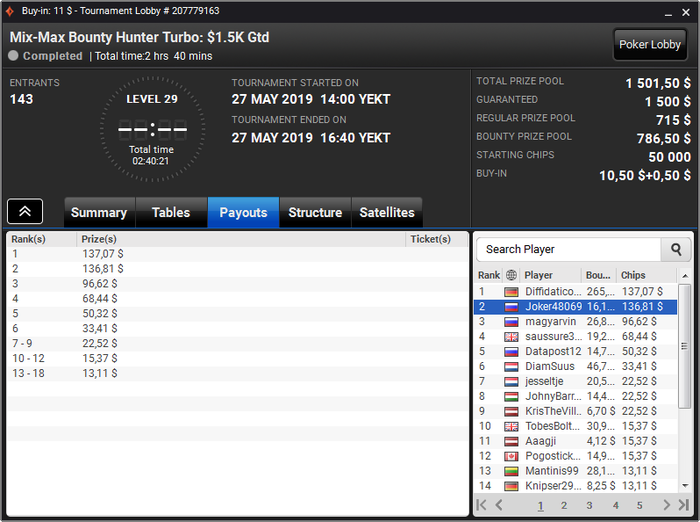Go to page 3 of players
Image resolution: width=700 pixels, height=522 pixels.
tap(589, 505)
